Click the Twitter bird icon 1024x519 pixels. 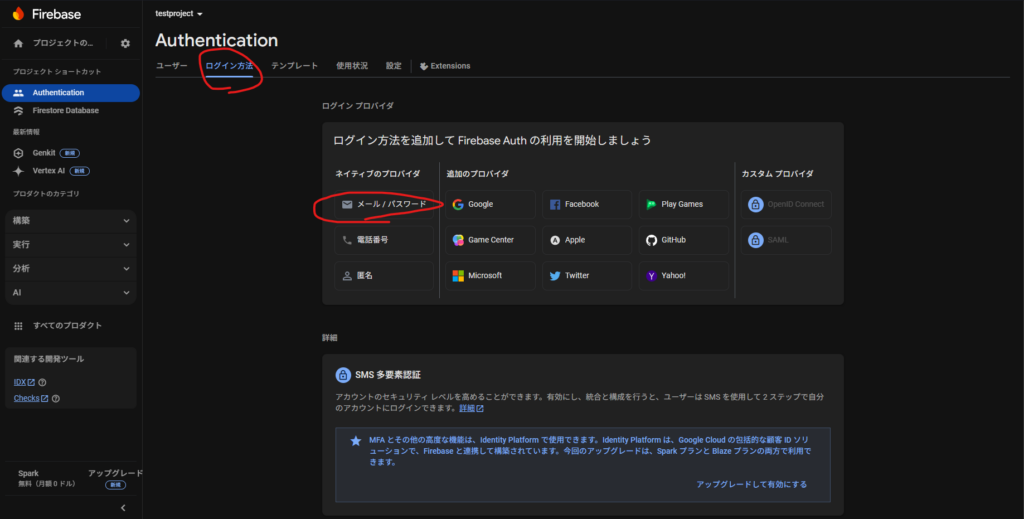tap(555, 275)
